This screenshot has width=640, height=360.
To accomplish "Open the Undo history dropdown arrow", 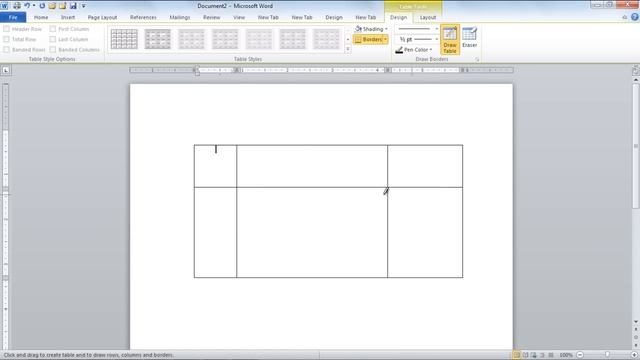I will coord(34,6).
